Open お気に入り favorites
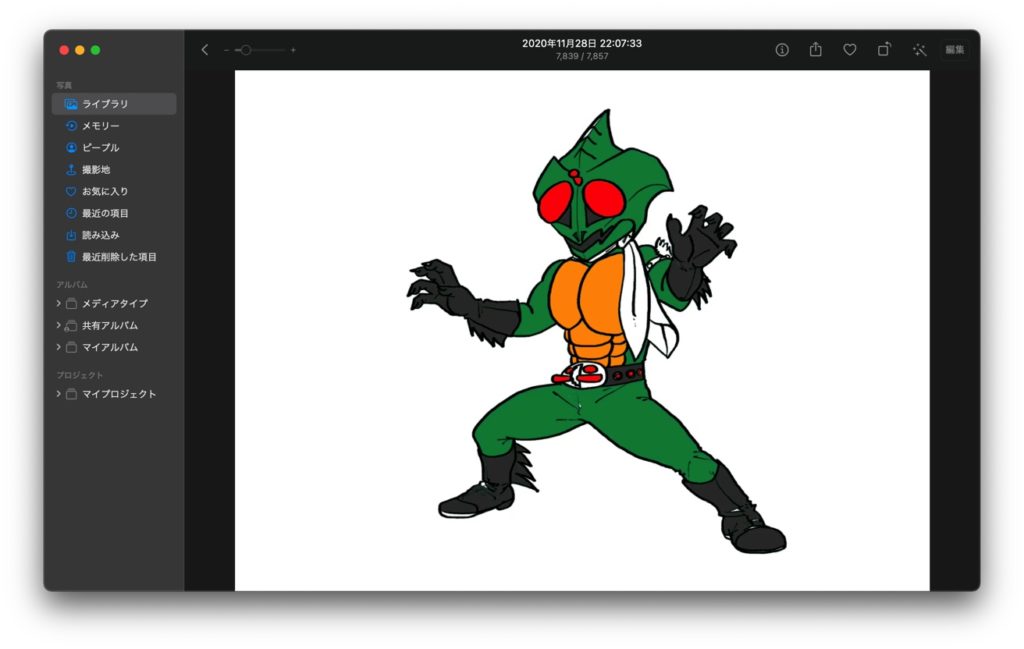The height and width of the screenshot is (649, 1024). (114, 191)
